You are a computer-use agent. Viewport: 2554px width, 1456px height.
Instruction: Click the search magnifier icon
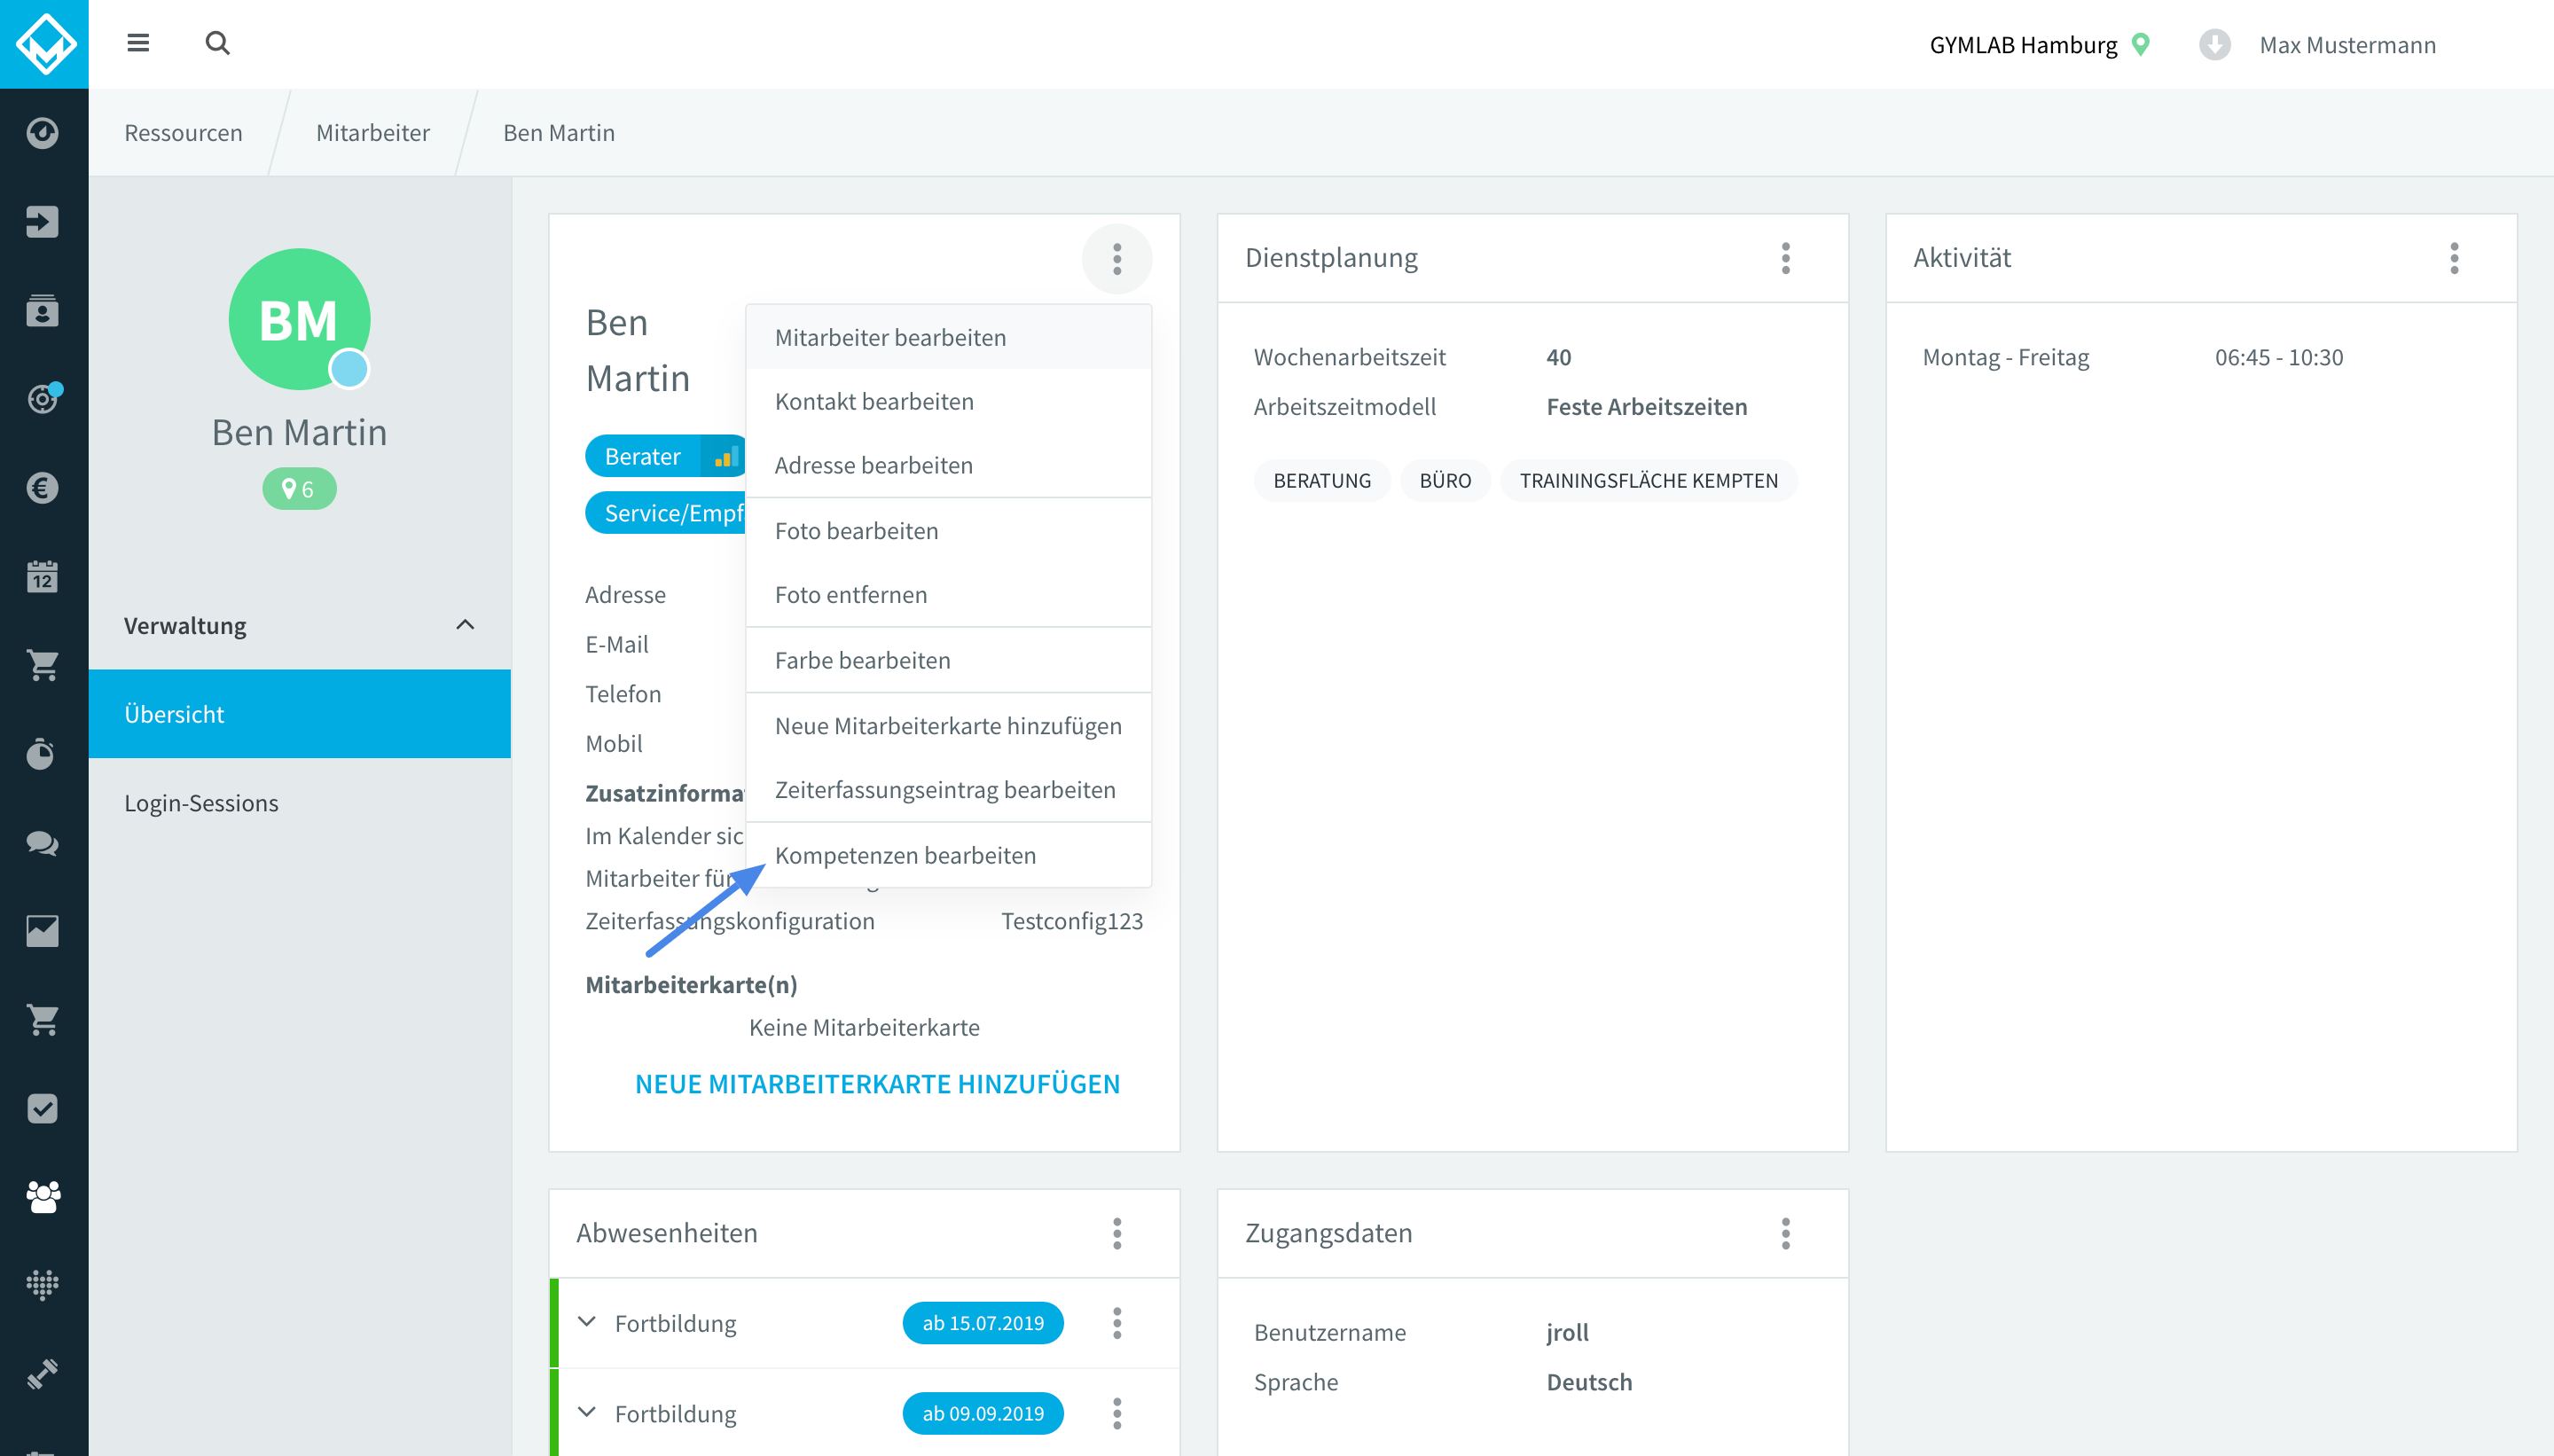[217, 43]
